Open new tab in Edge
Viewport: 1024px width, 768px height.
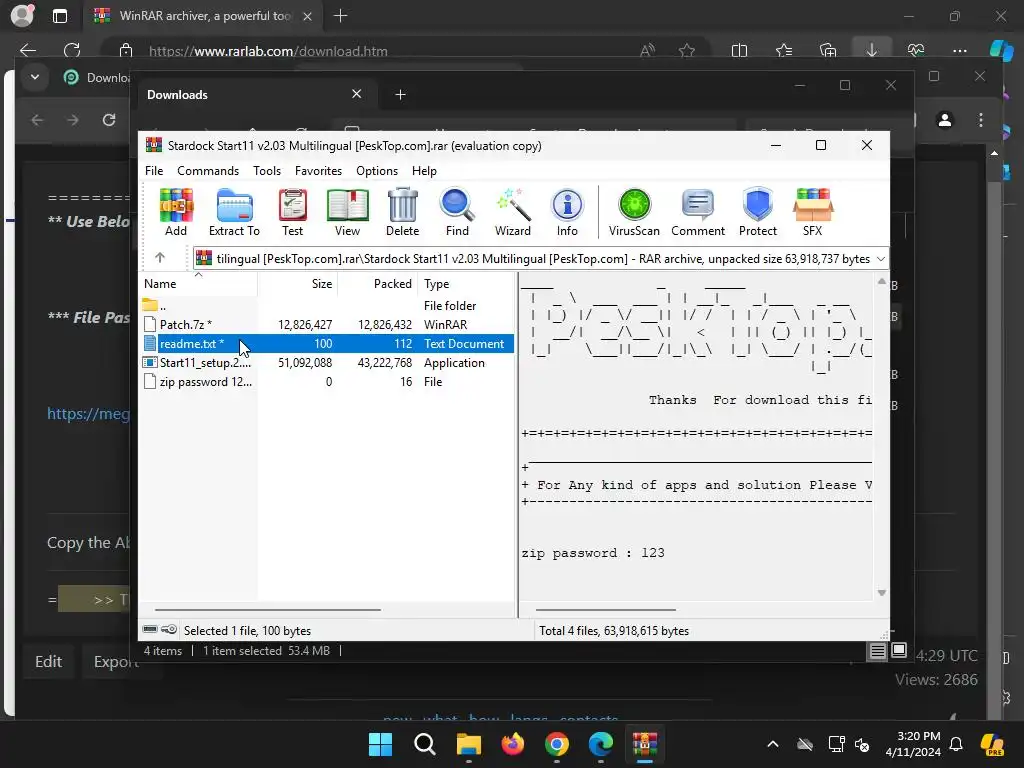tap(340, 16)
